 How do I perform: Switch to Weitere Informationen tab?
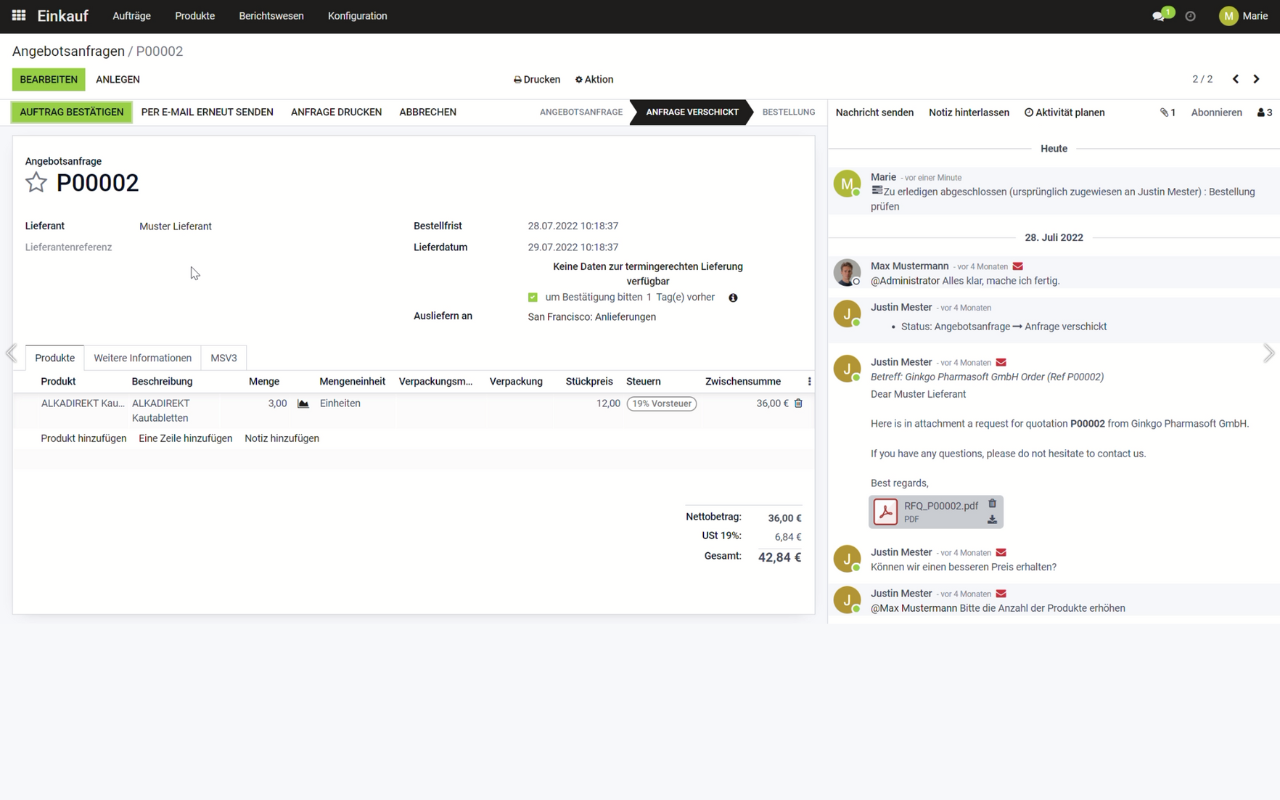click(142, 358)
